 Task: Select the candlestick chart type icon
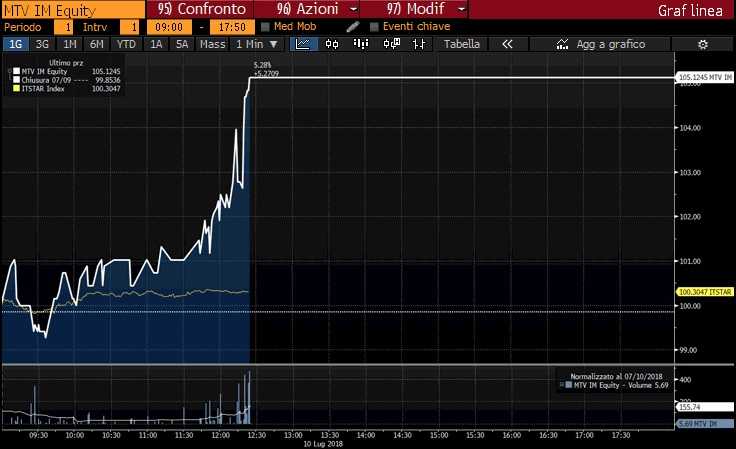pyautogui.click(x=332, y=44)
